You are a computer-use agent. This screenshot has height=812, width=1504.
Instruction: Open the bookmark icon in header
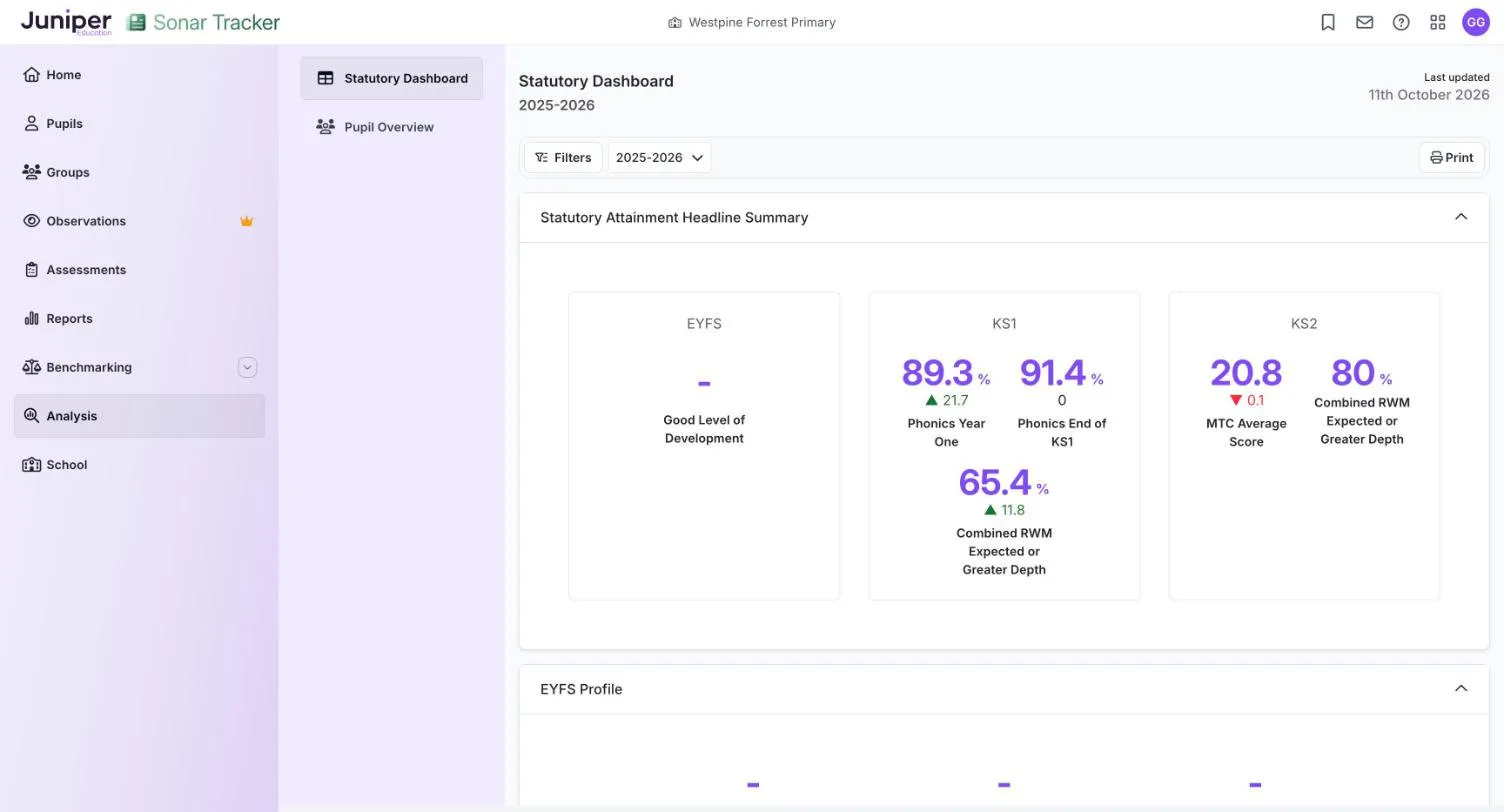coord(1328,22)
